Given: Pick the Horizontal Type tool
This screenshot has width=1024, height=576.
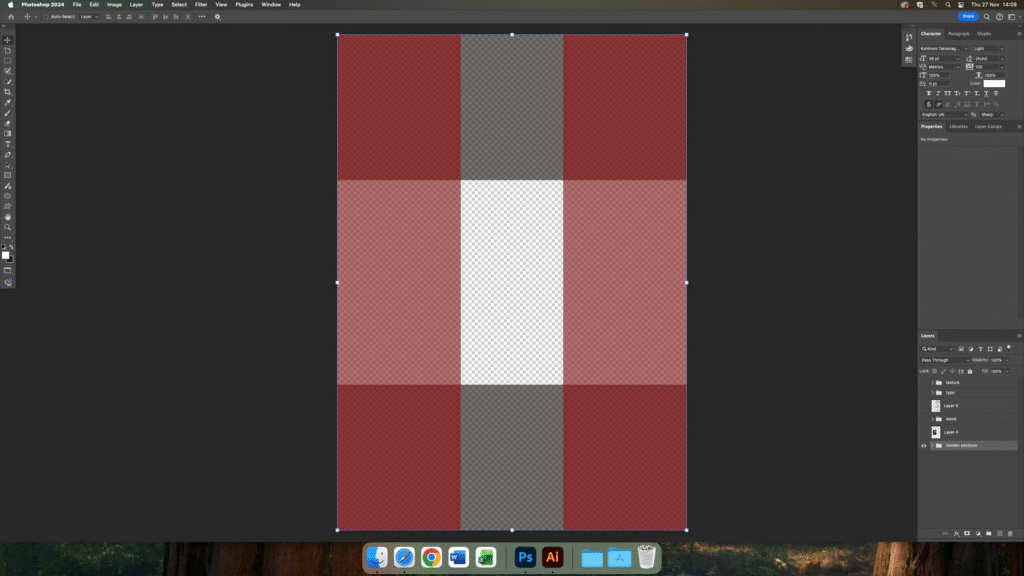Looking at the screenshot, I should pos(8,145).
